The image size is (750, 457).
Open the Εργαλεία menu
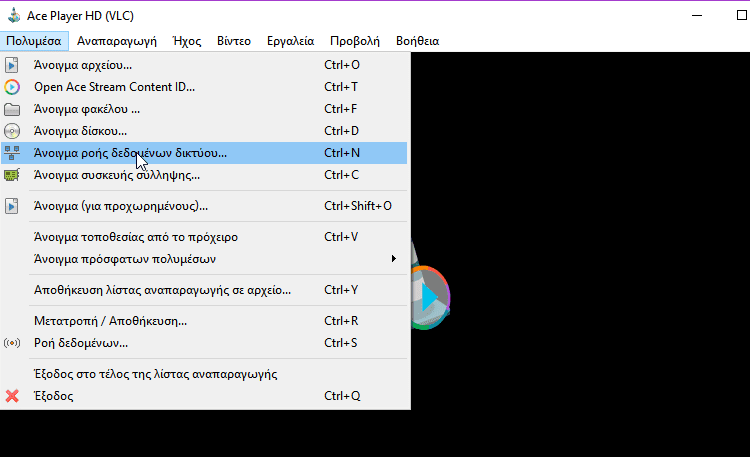pos(290,41)
